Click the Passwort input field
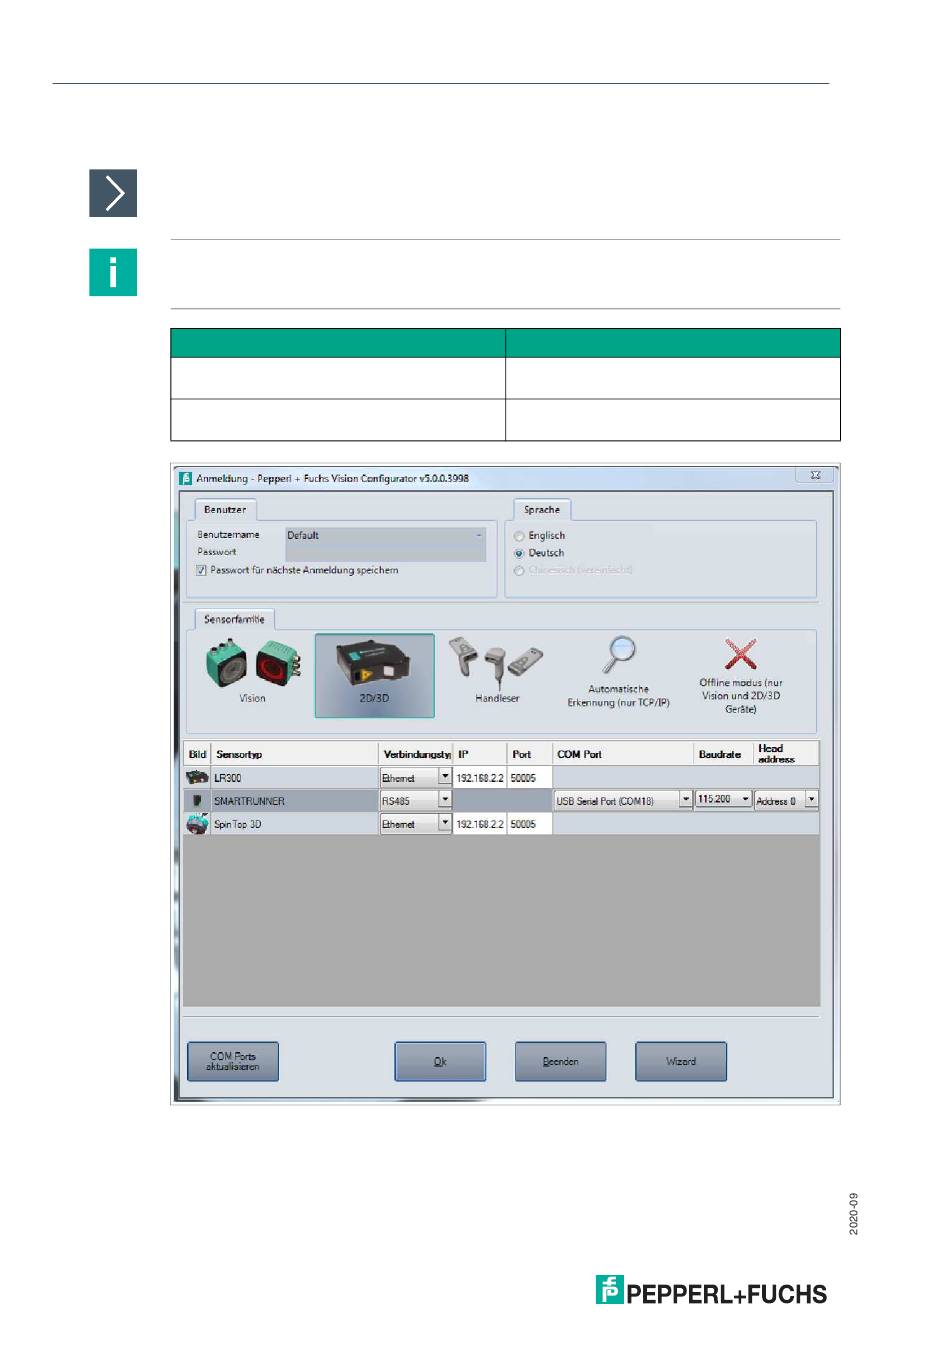Screen dimensions: 950x1354 386,552
